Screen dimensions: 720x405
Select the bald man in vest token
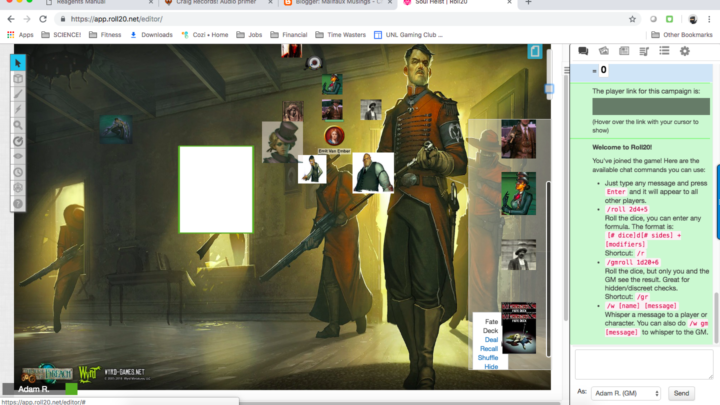pos(373,173)
